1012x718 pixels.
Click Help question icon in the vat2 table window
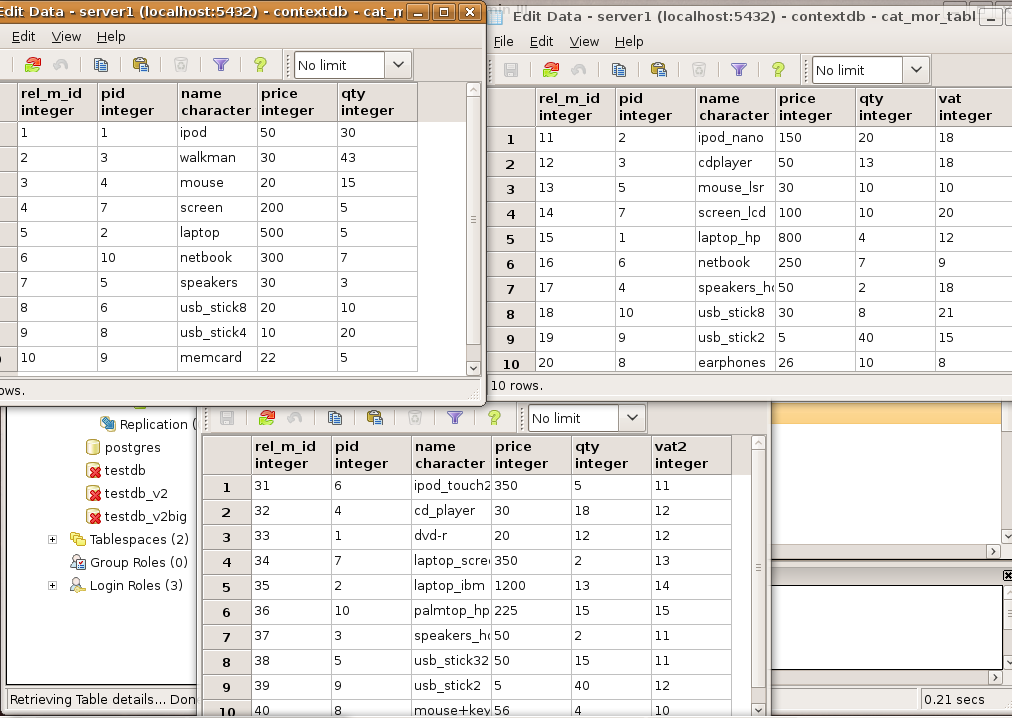[494, 418]
